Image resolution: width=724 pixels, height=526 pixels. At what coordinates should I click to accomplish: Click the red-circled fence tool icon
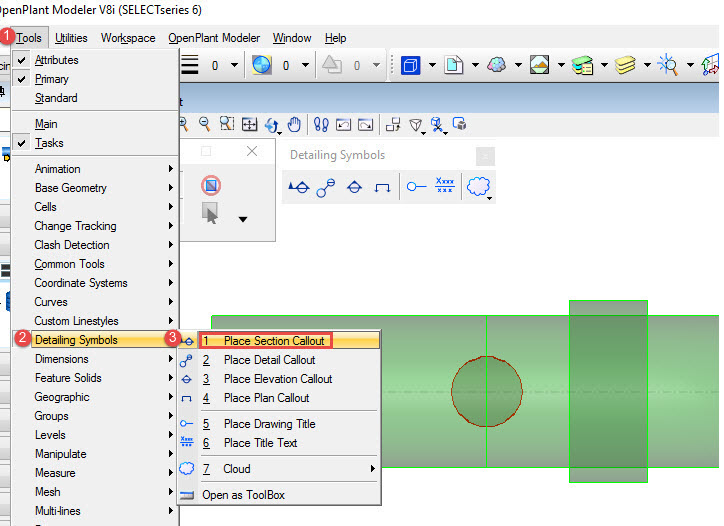(x=211, y=185)
